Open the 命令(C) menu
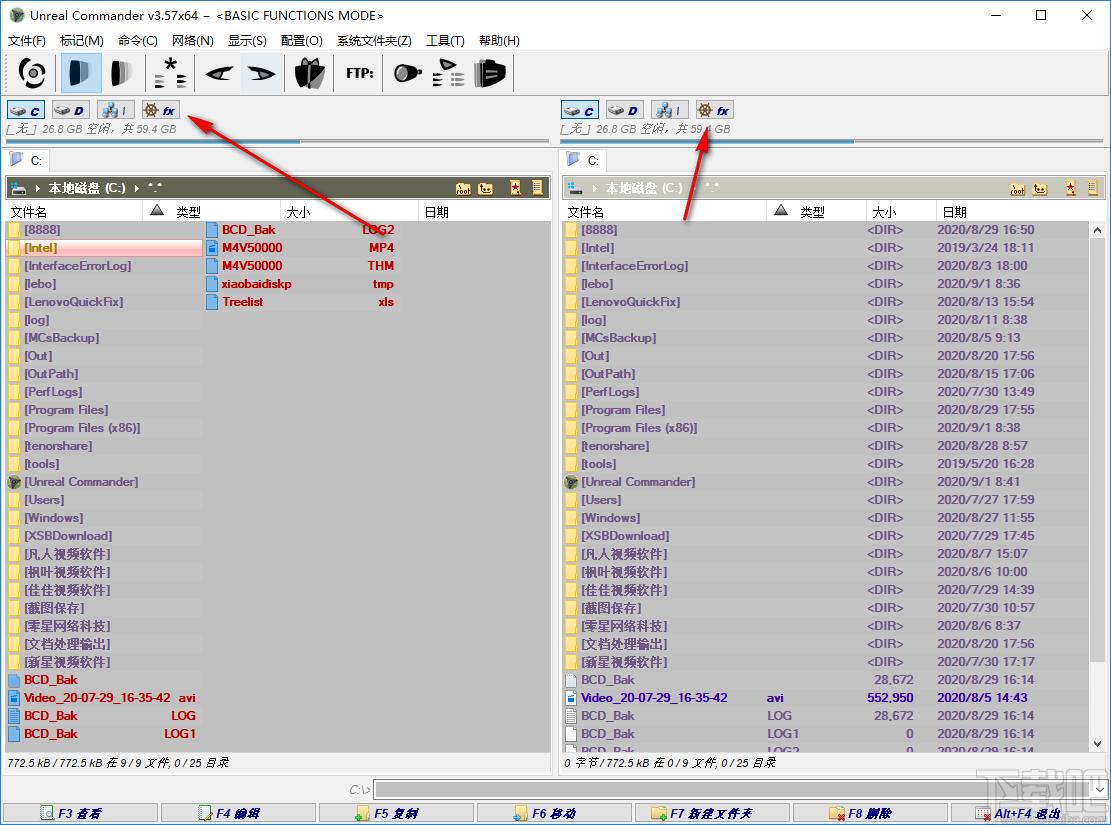This screenshot has height=825, width=1111. pyautogui.click(x=137, y=40)
